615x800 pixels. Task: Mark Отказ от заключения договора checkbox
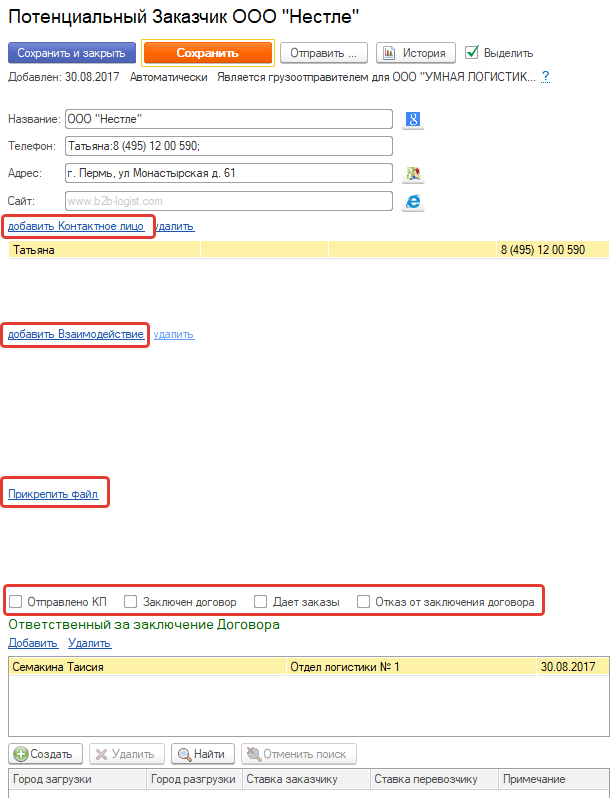tap(363, 602)
